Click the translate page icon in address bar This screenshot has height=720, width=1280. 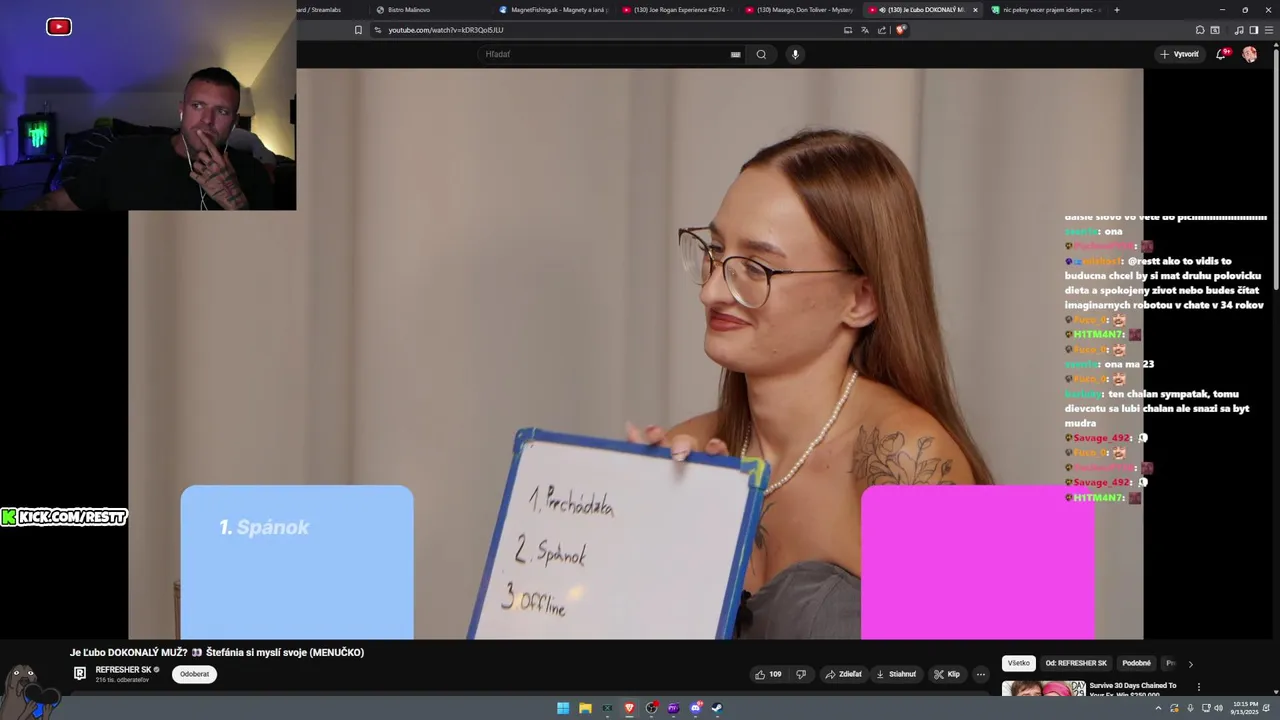864,30
